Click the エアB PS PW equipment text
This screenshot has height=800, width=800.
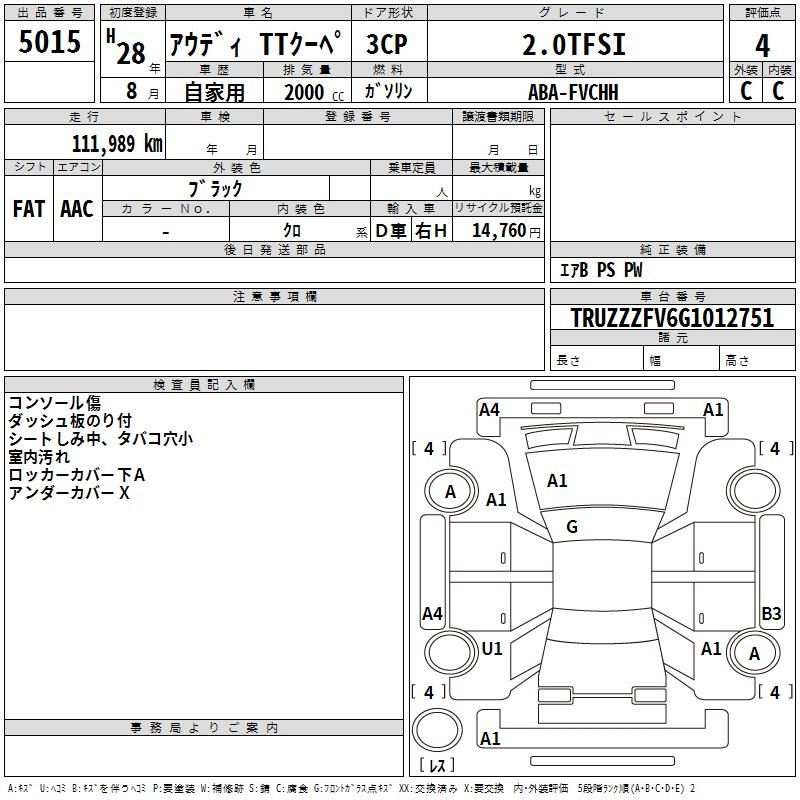click(600, 270)
